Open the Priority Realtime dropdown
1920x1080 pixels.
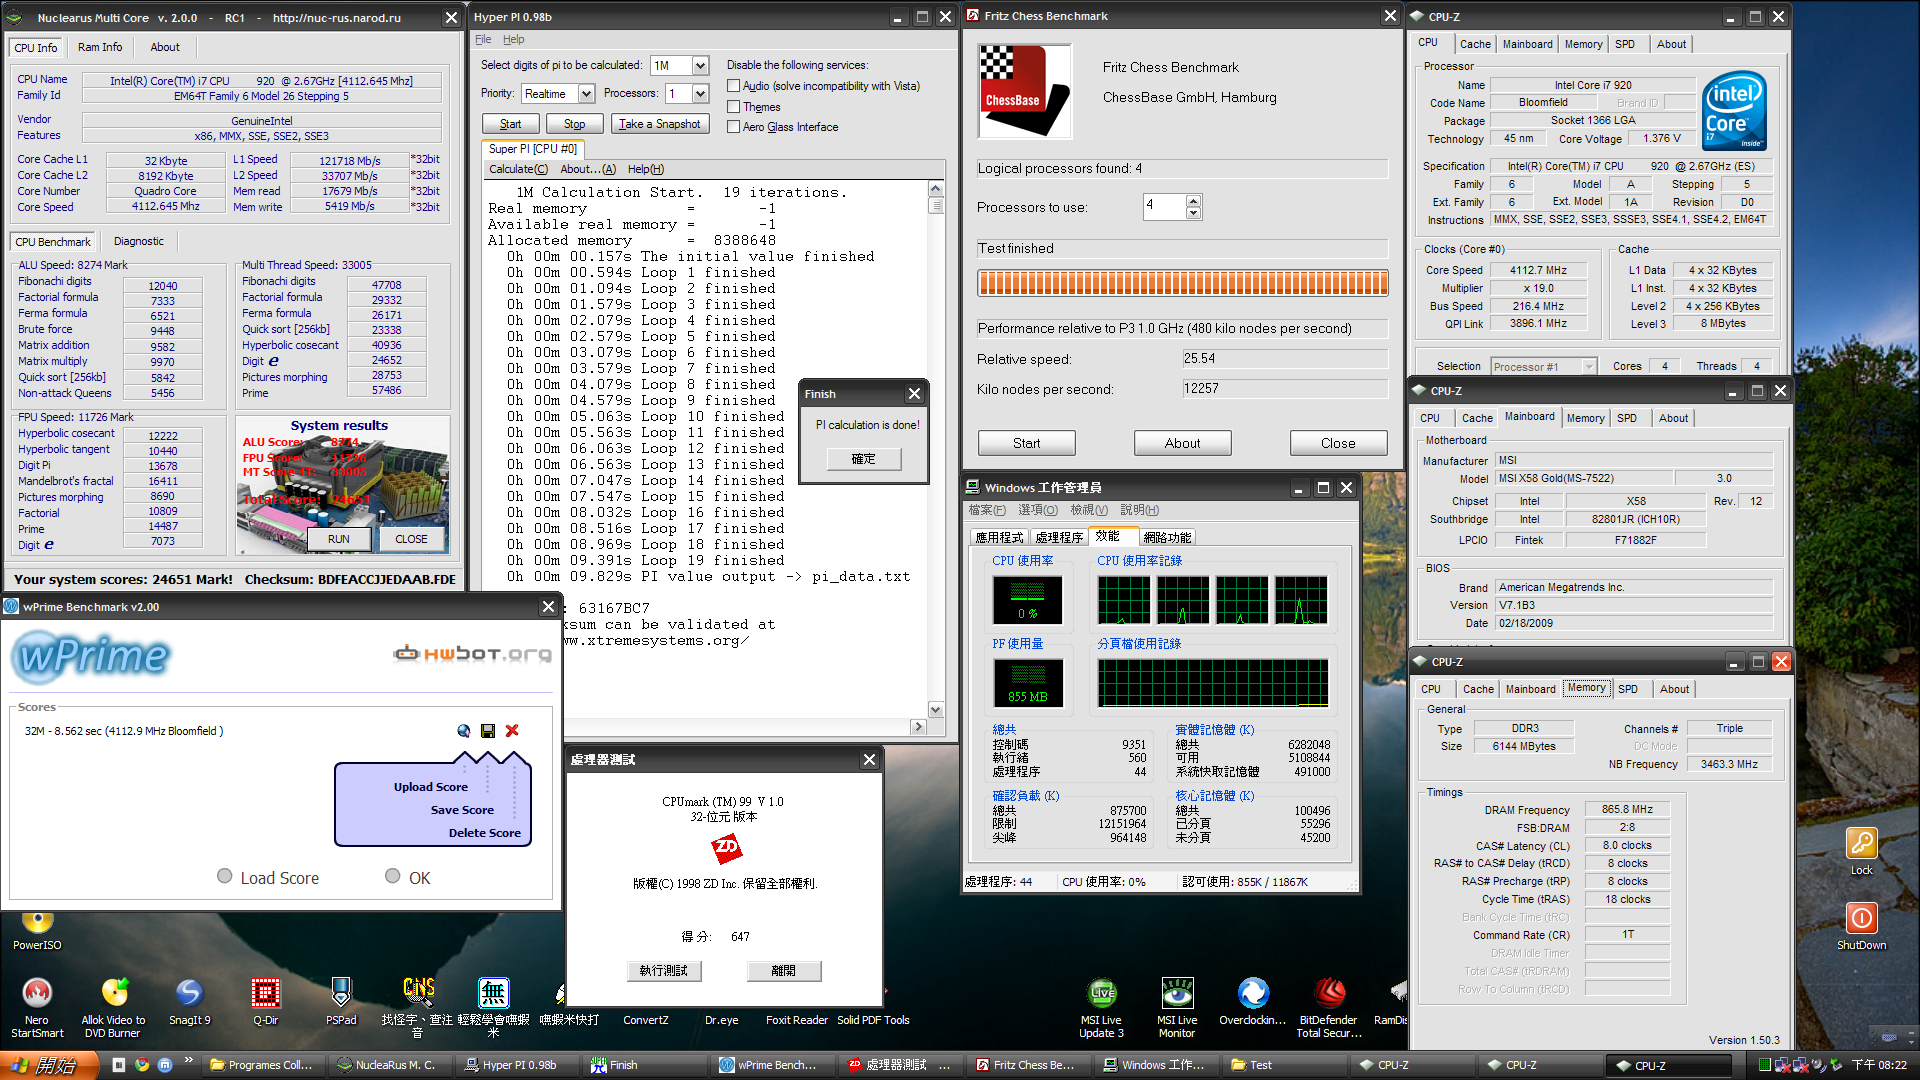[586, 94]
